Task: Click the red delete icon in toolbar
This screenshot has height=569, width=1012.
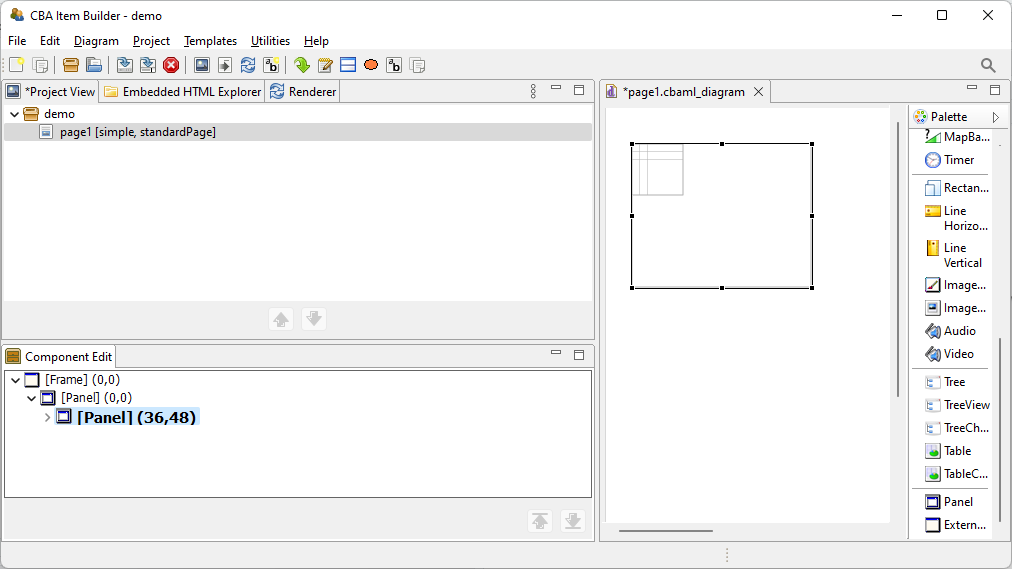Action: click(171, 65)
